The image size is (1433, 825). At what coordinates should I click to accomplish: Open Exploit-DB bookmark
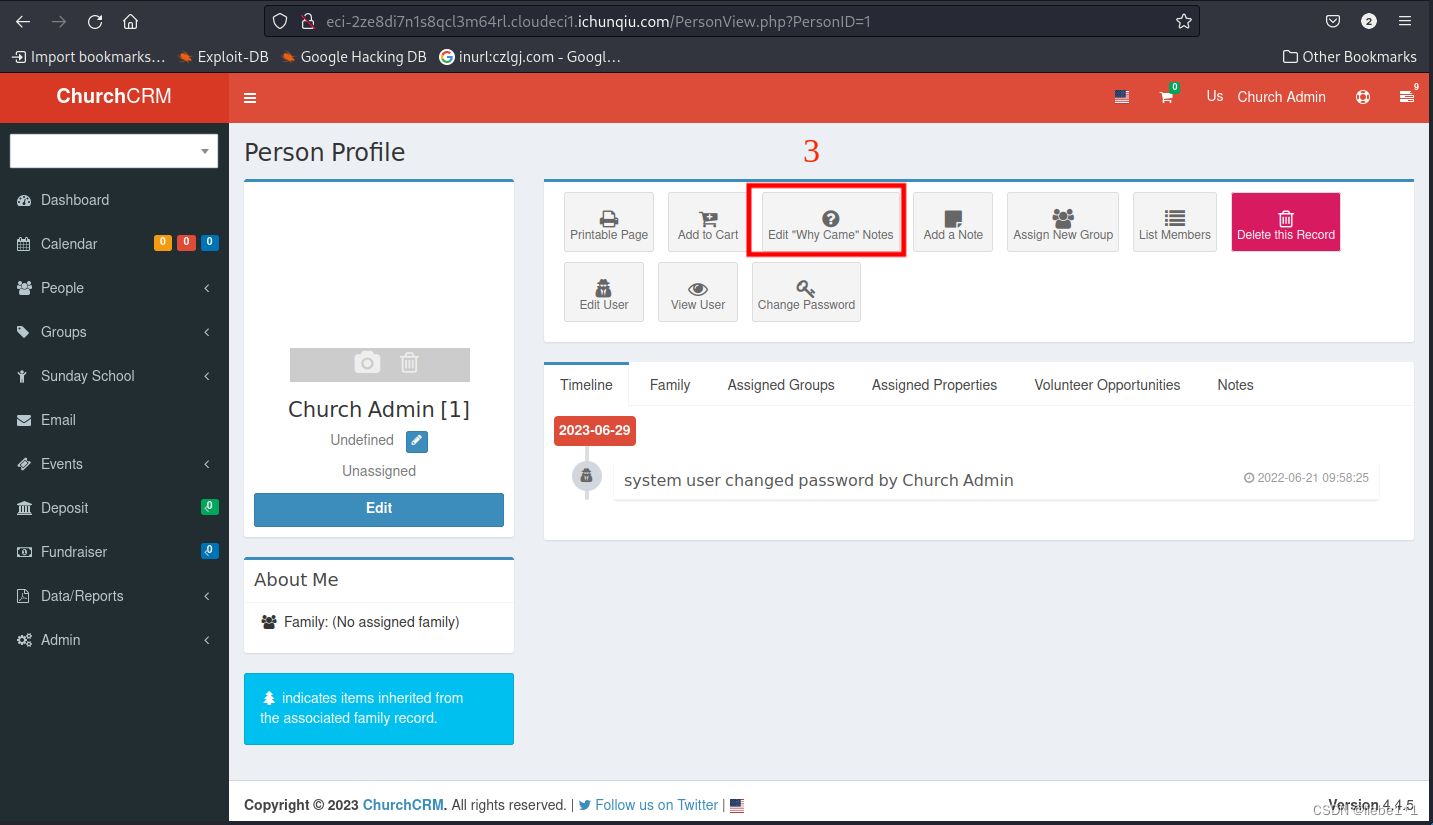point(223,57)
